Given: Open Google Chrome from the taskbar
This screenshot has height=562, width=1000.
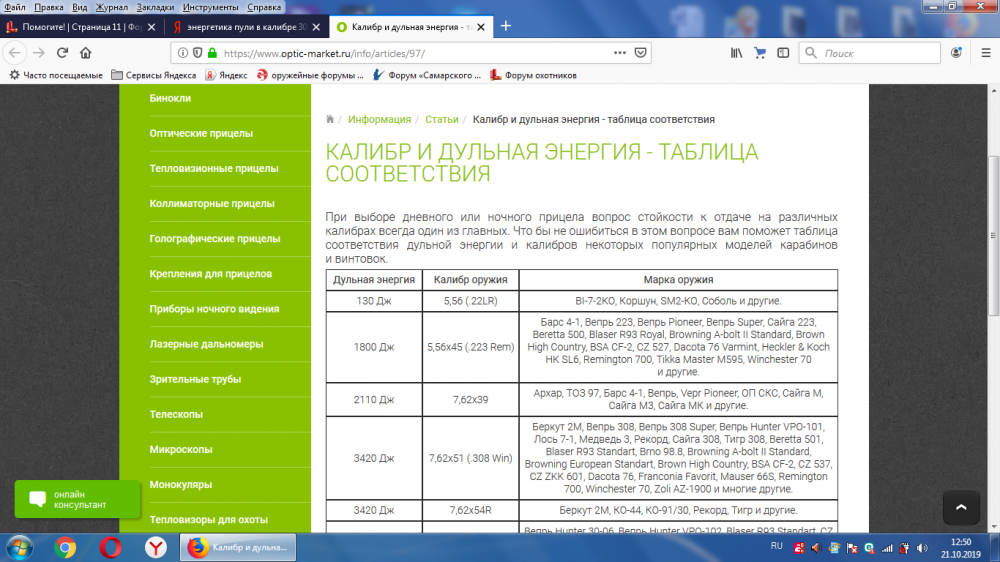Looking at the screenshot, I should click(66, 547).
